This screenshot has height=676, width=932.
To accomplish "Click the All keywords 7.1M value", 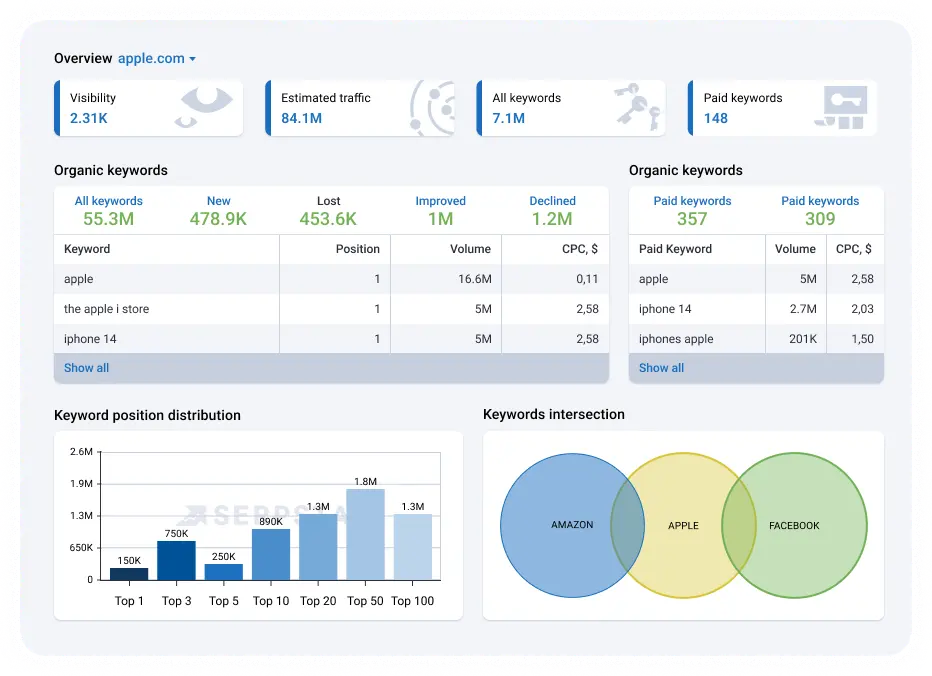I will [x=509, y=118].
